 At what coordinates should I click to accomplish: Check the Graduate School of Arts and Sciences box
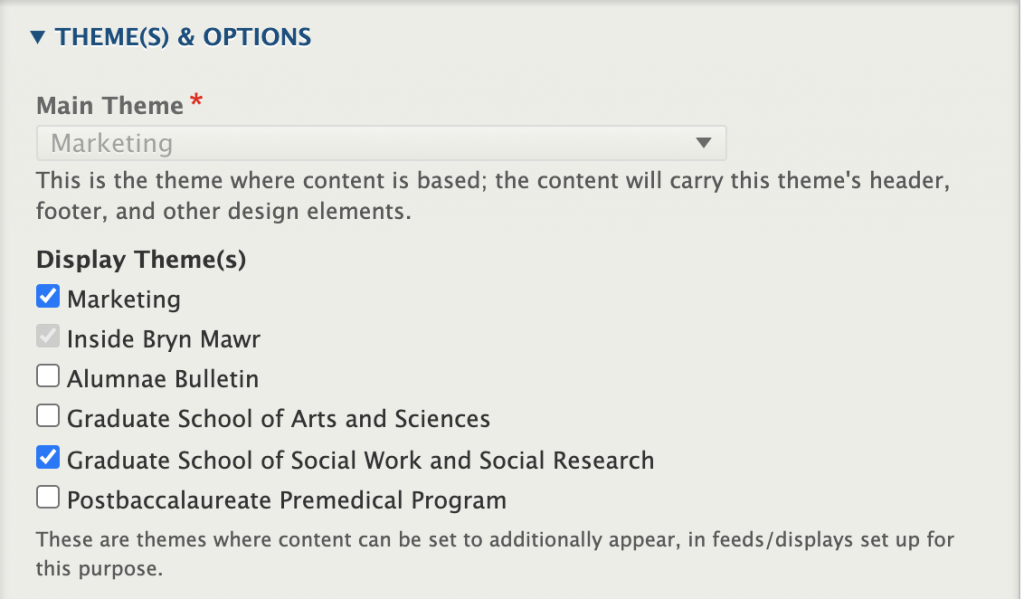tap(48, 416)
